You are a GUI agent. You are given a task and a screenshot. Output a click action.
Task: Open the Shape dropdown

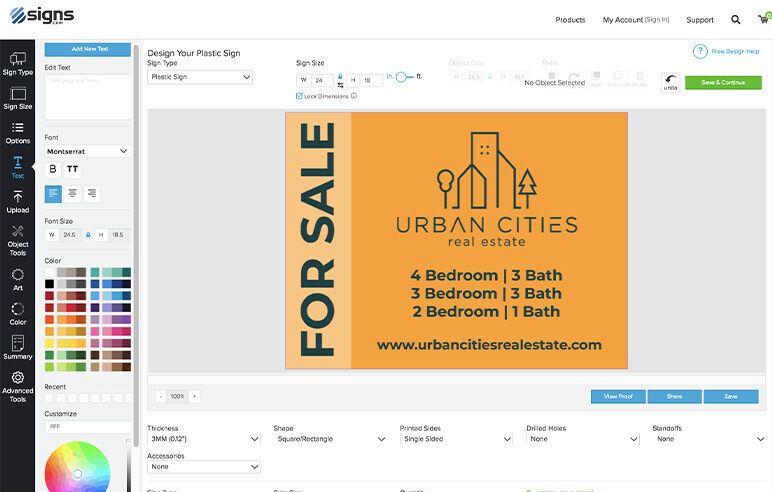[x=330, y=439]
